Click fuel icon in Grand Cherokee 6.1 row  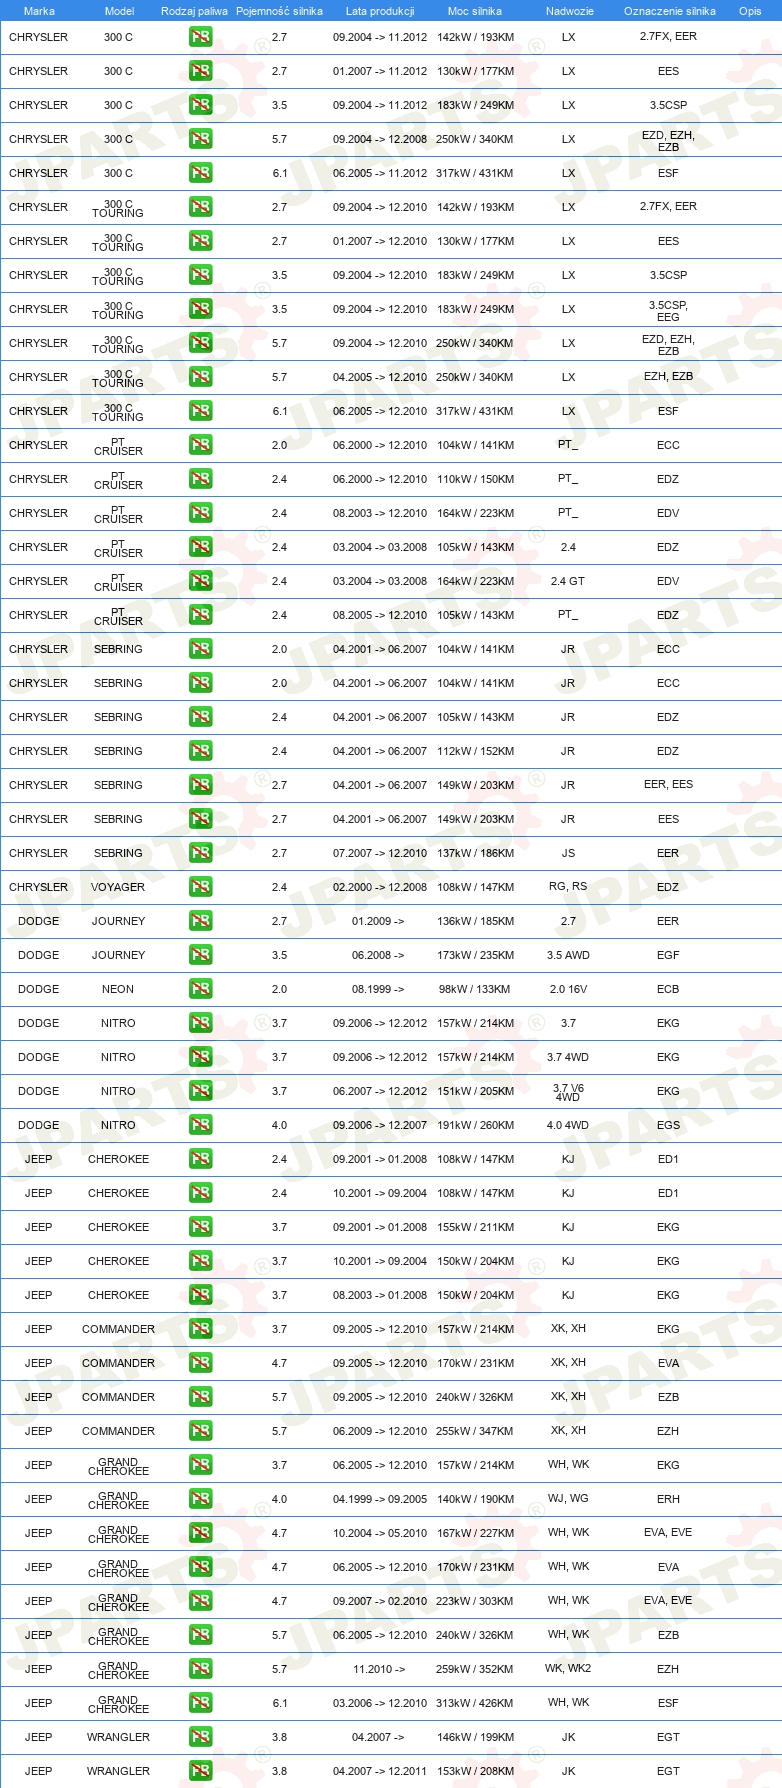point(200,1703)
